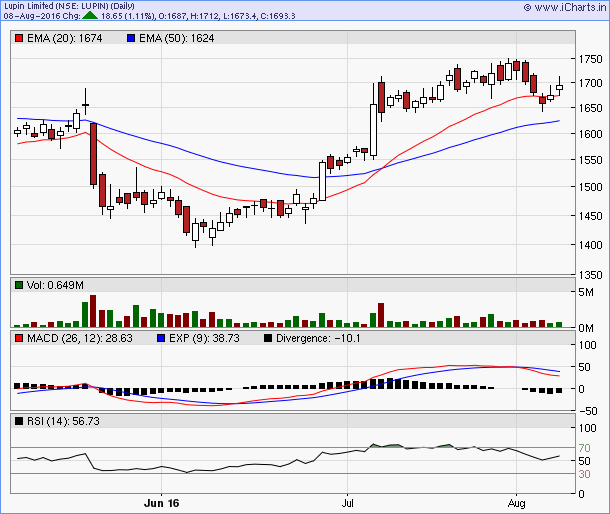Image resolution: width=610 pixels, height=514 pixels.
Task: Click the large white candlestick in early July
Action: tap(373, 130)
